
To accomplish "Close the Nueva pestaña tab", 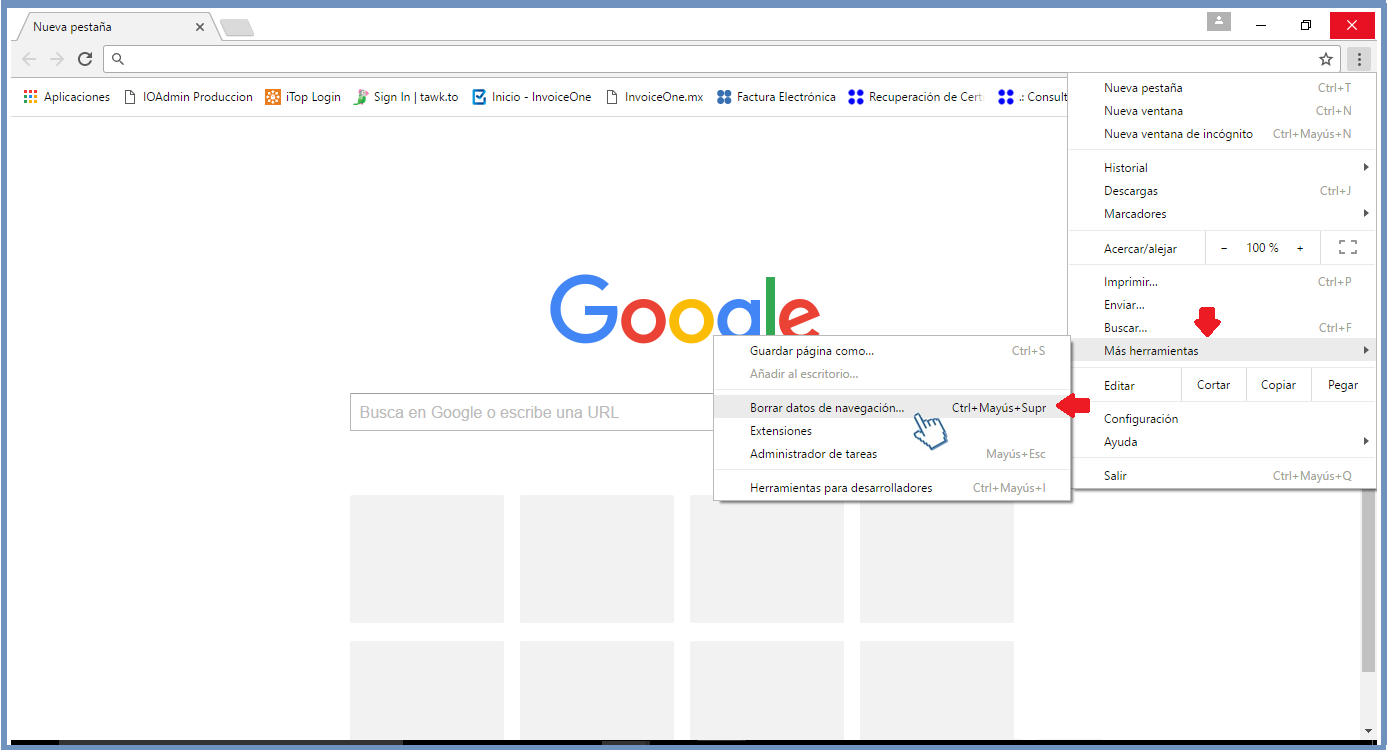I will pos(200,27).
